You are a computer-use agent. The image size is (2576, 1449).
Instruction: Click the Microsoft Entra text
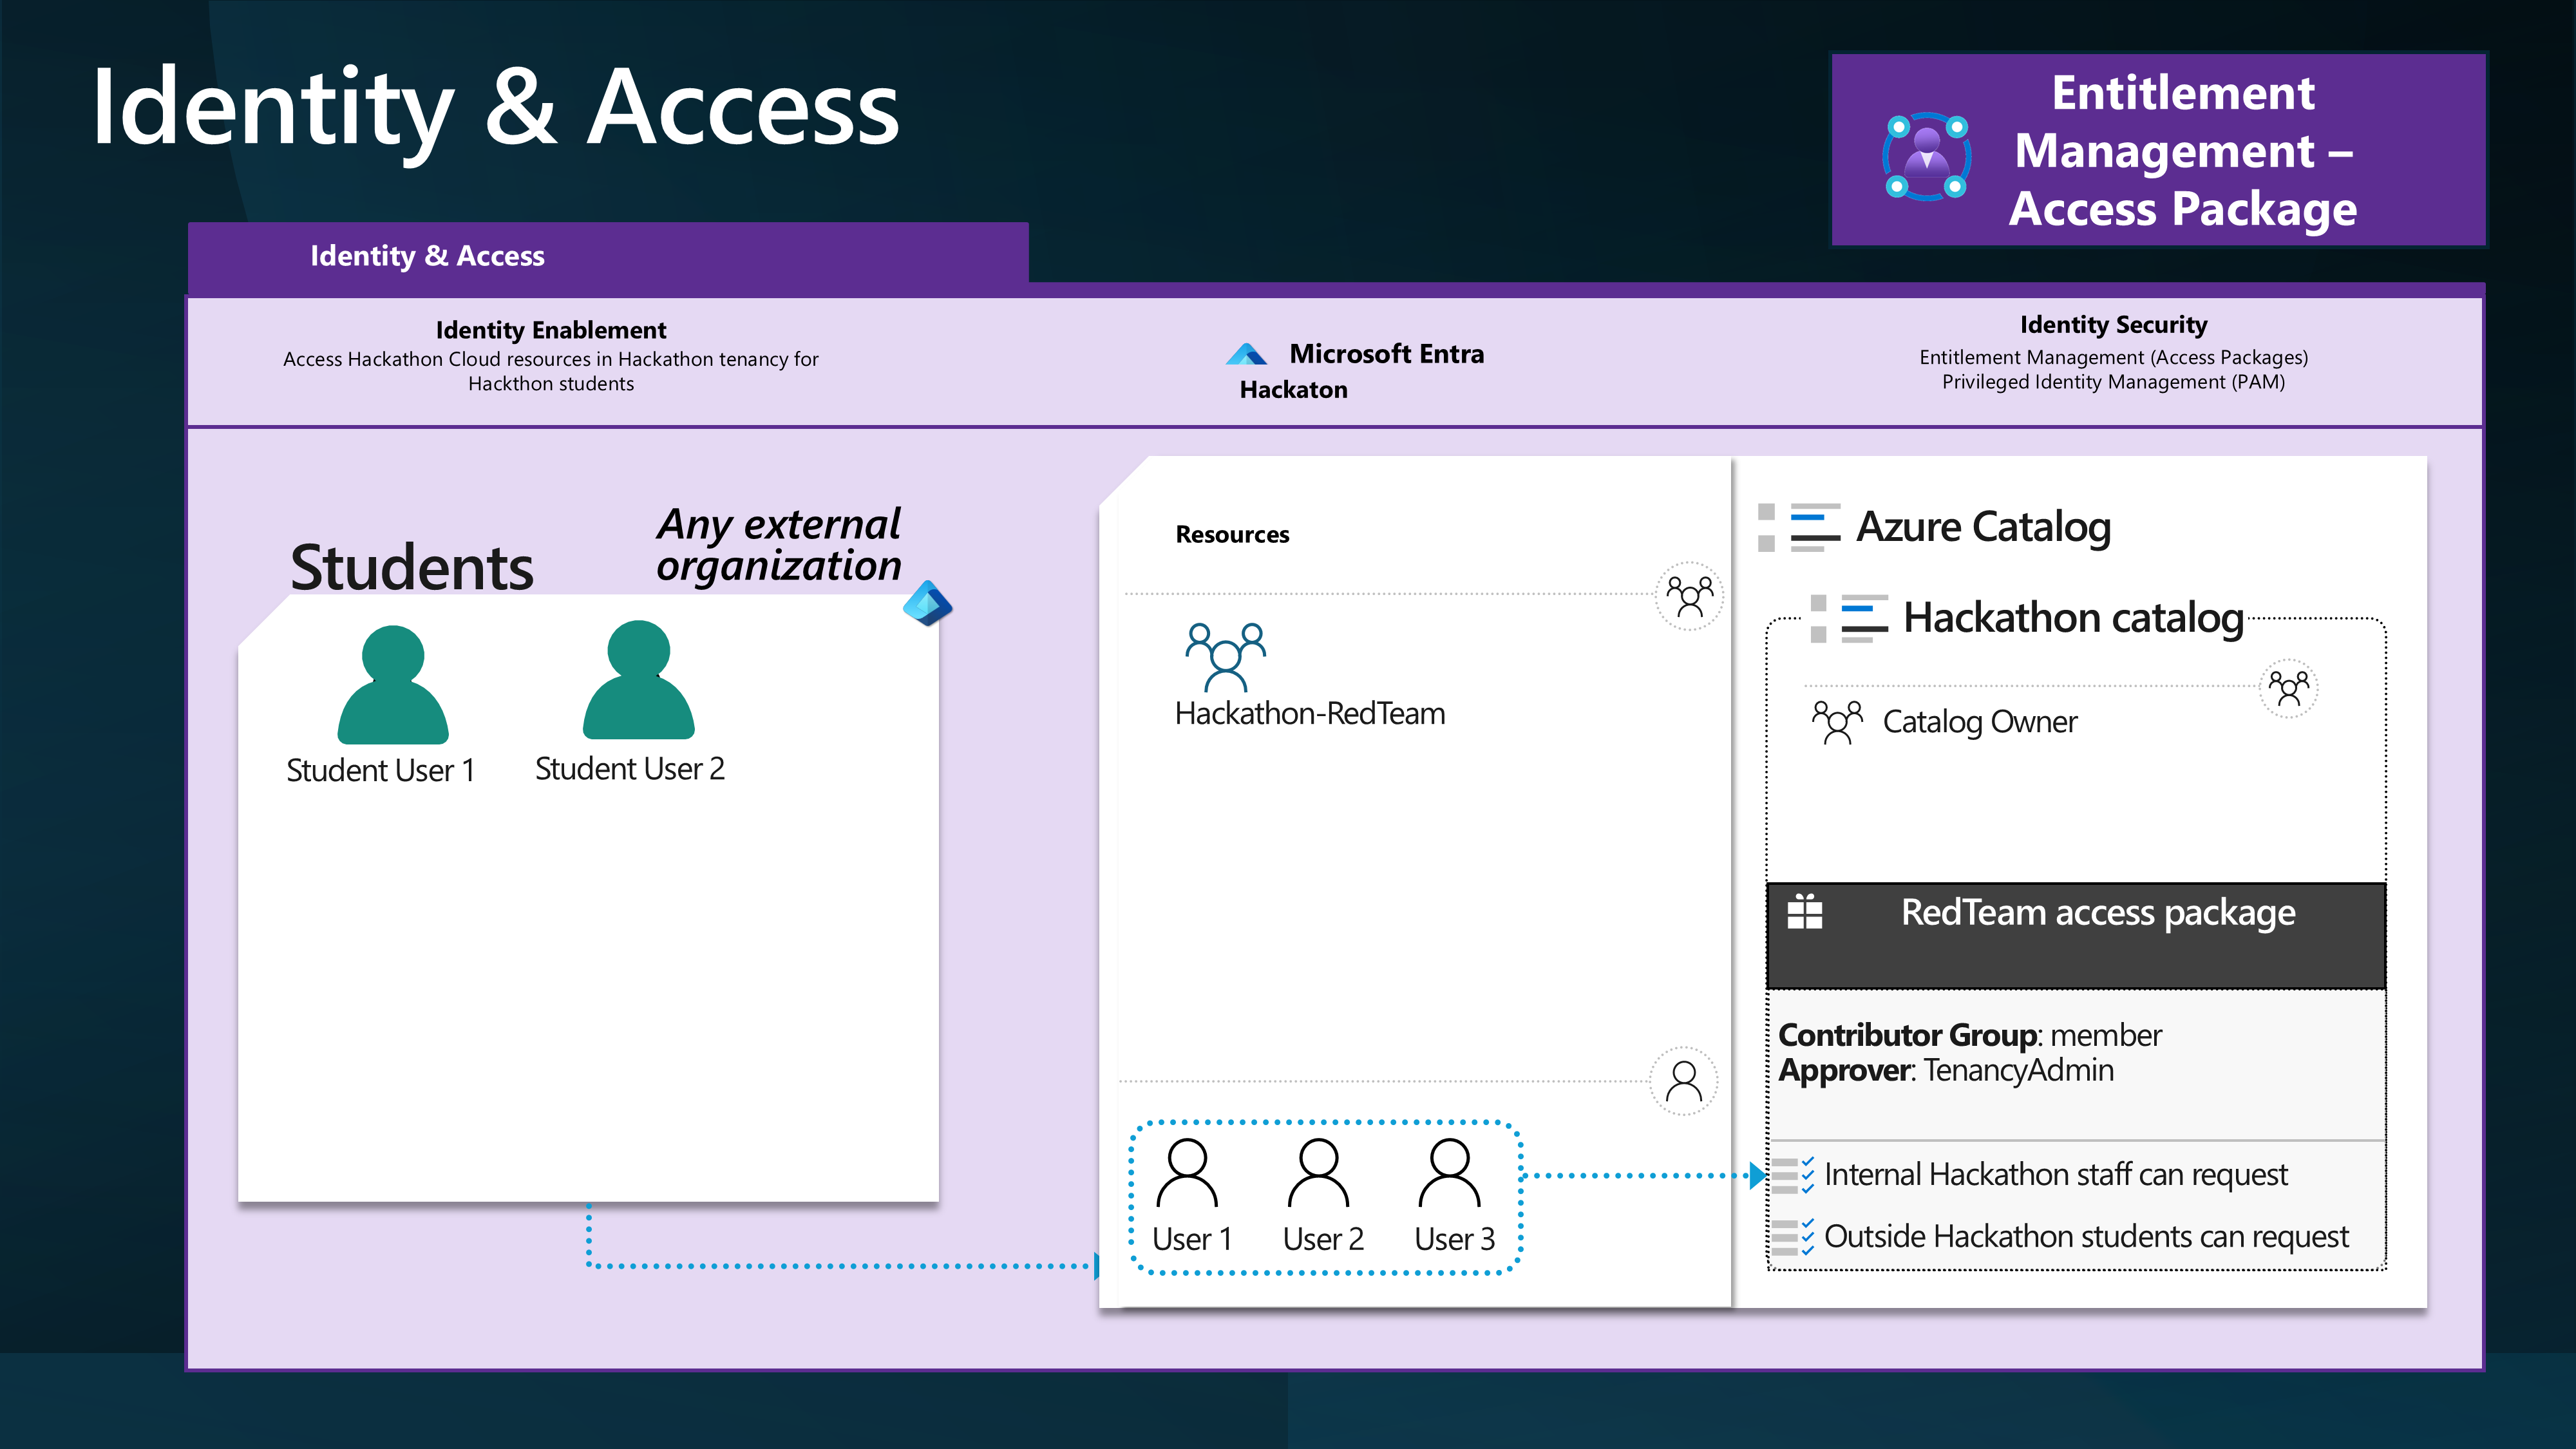(1386, 354)
